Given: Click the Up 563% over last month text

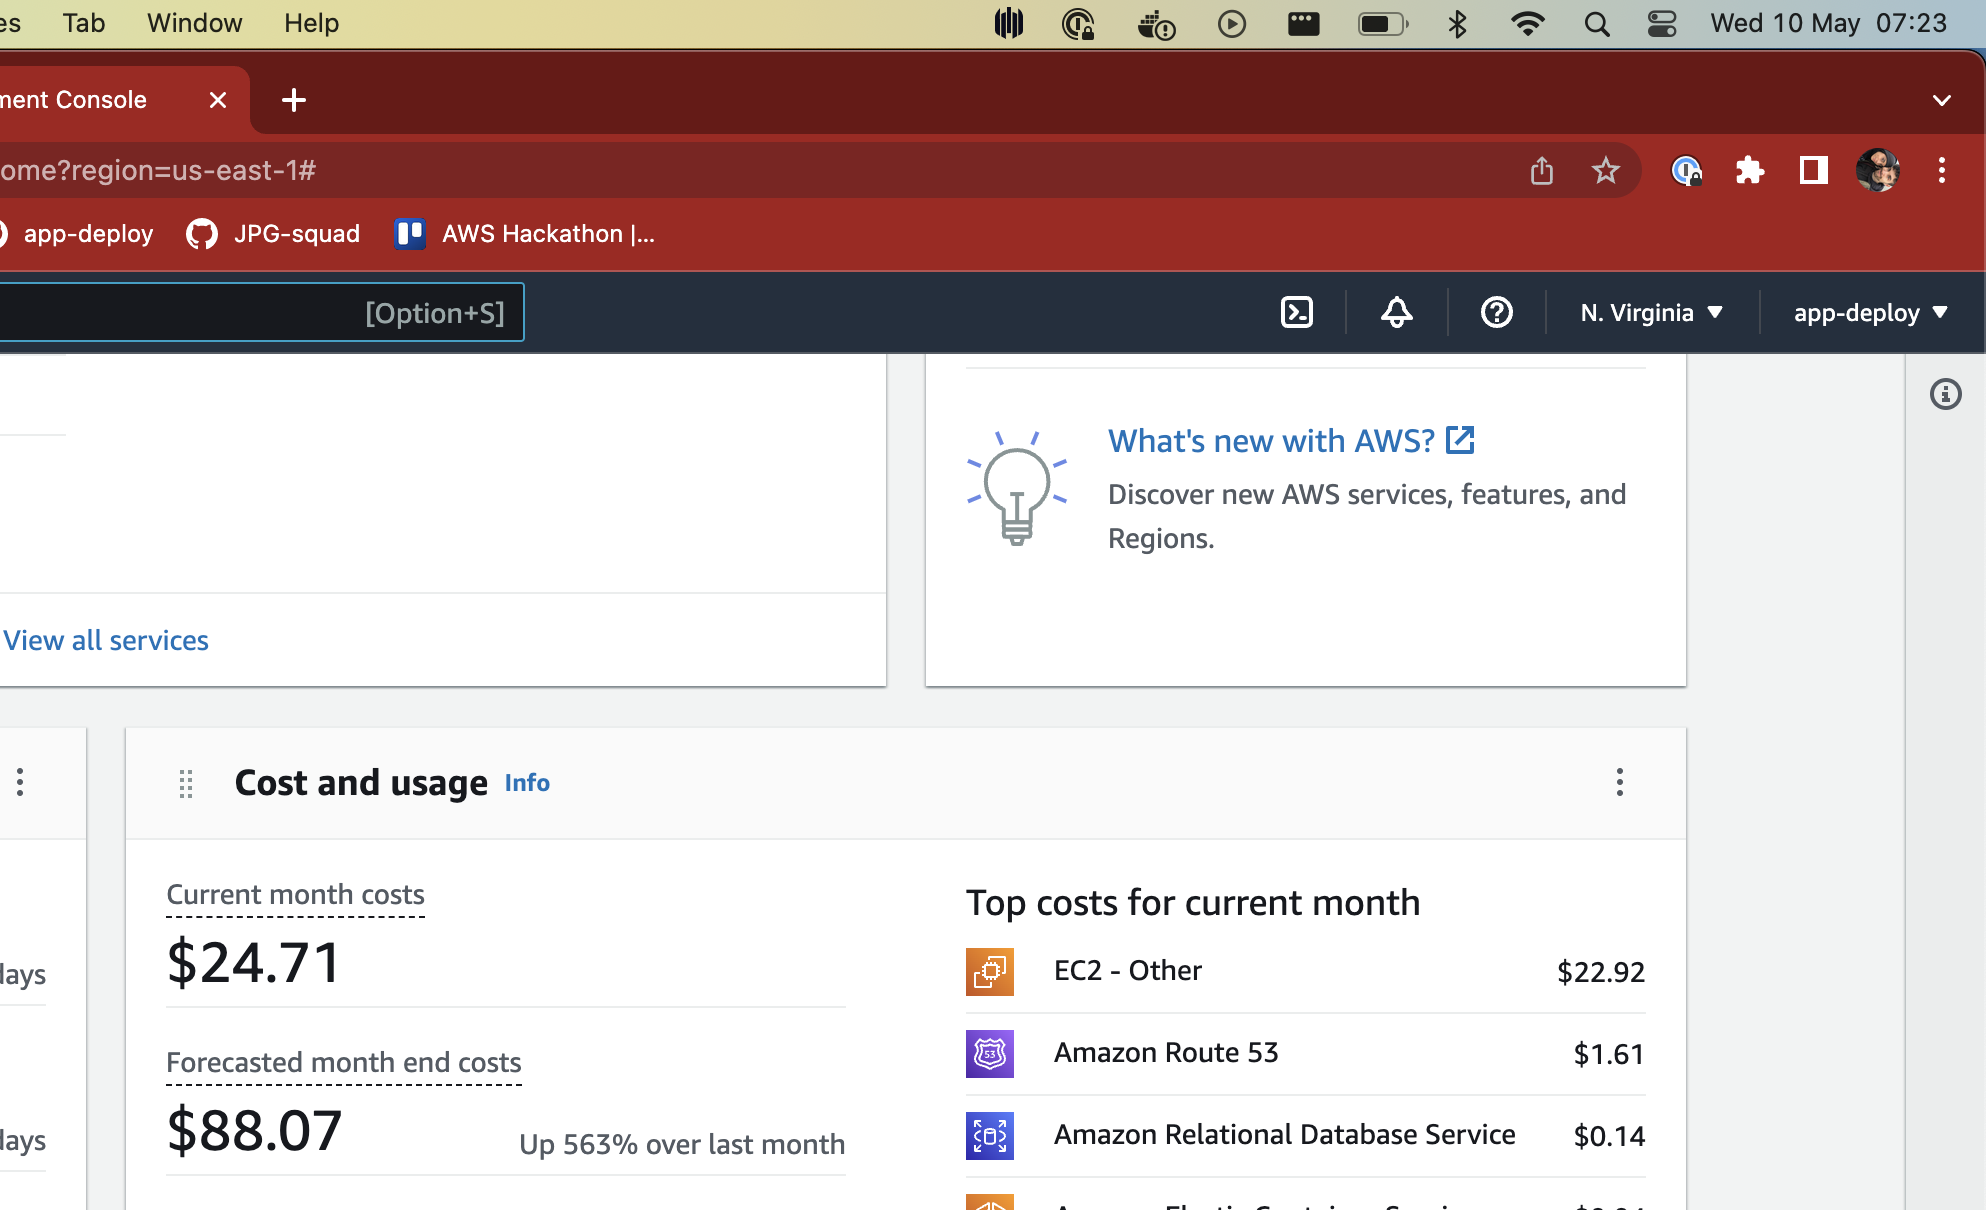Looking at the screenshot, I should click(x=682, y=1144).
